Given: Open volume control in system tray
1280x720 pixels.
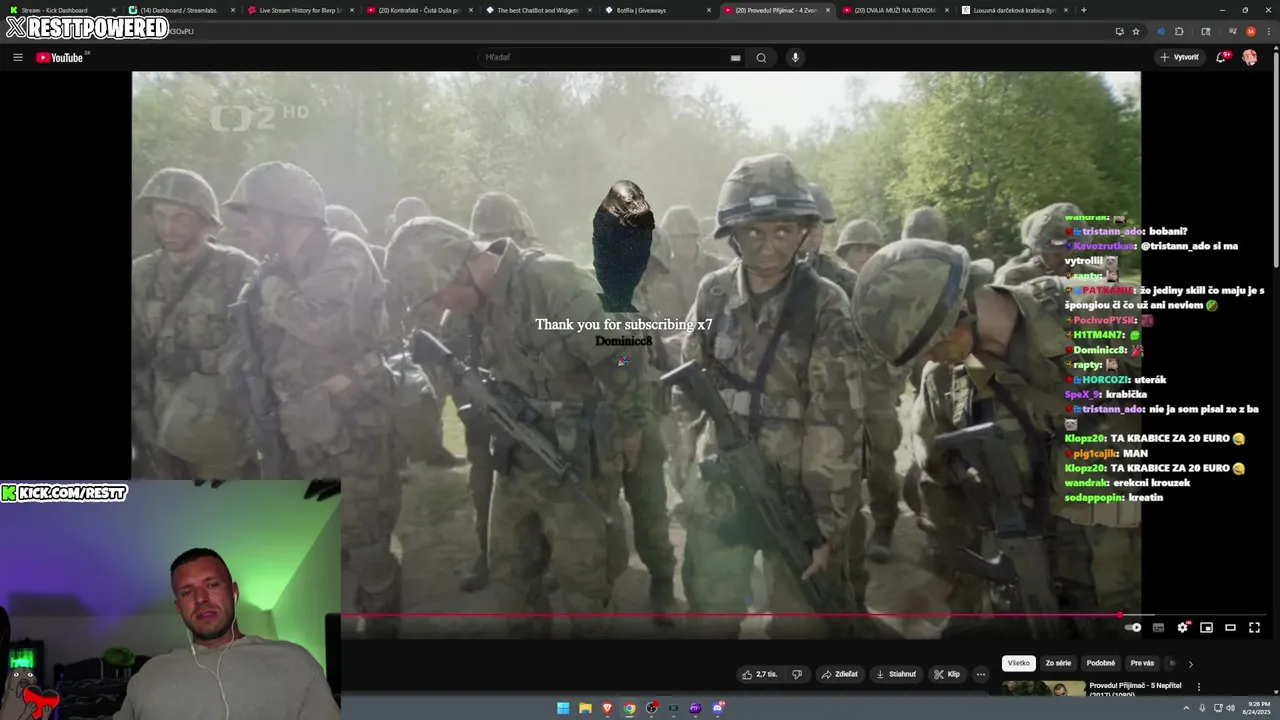Looking at the screenshot, I should (x=1230, y=708).
